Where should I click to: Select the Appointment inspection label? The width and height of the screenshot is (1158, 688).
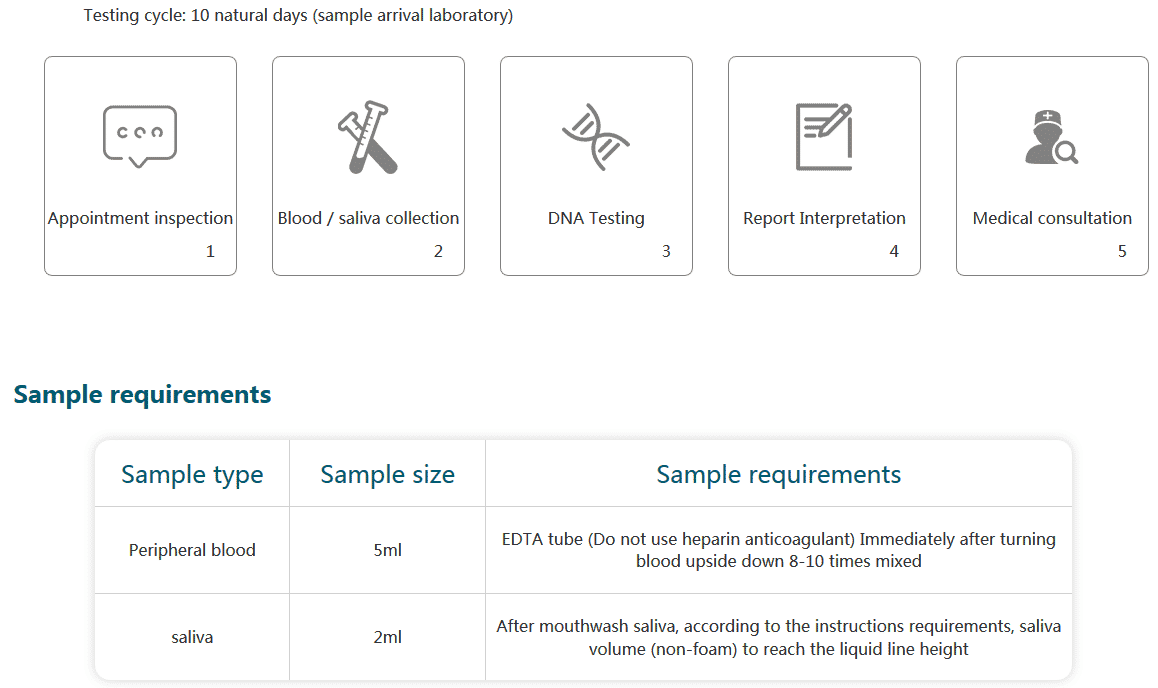tap(140, 219)
